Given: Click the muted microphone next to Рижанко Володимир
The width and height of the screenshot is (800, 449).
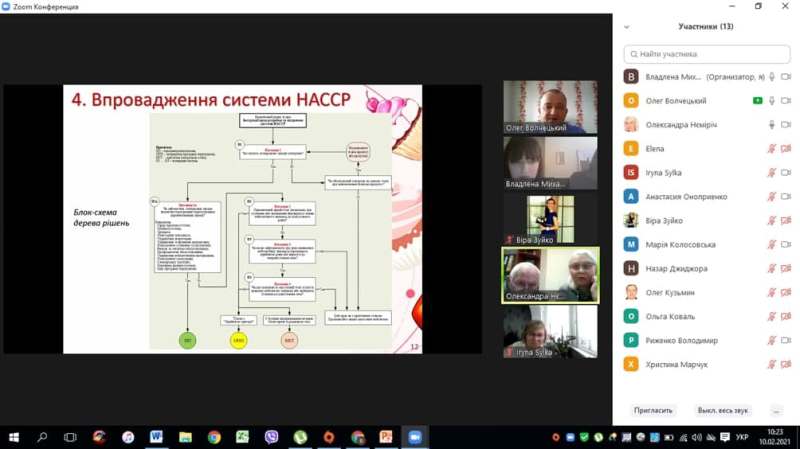Looking at the screenshot, I should tap(772, 341).
